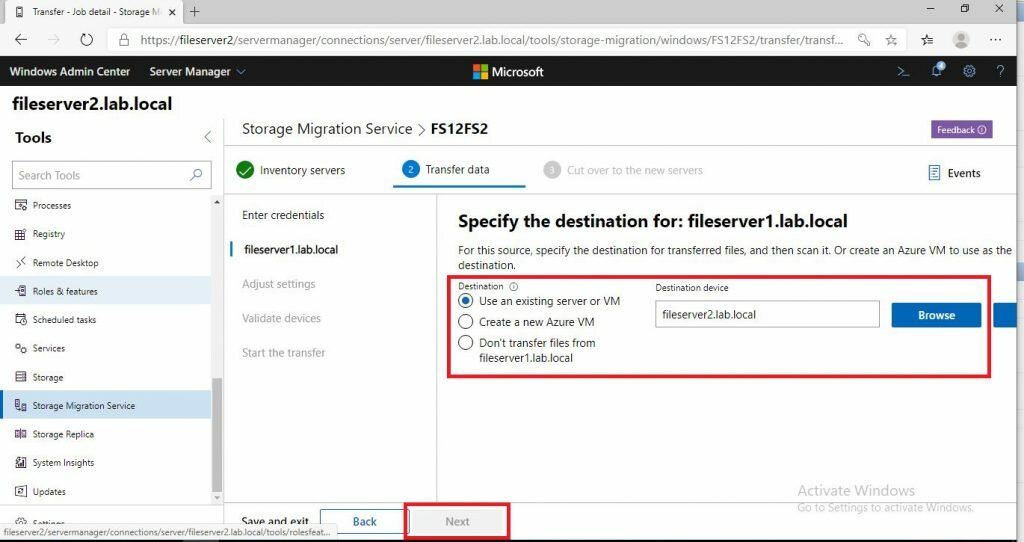The height and width of the screenshot is (542, 1024).
Task: Click the Storage Migration Service breadcrumb
Action: (x=327, y=129)
